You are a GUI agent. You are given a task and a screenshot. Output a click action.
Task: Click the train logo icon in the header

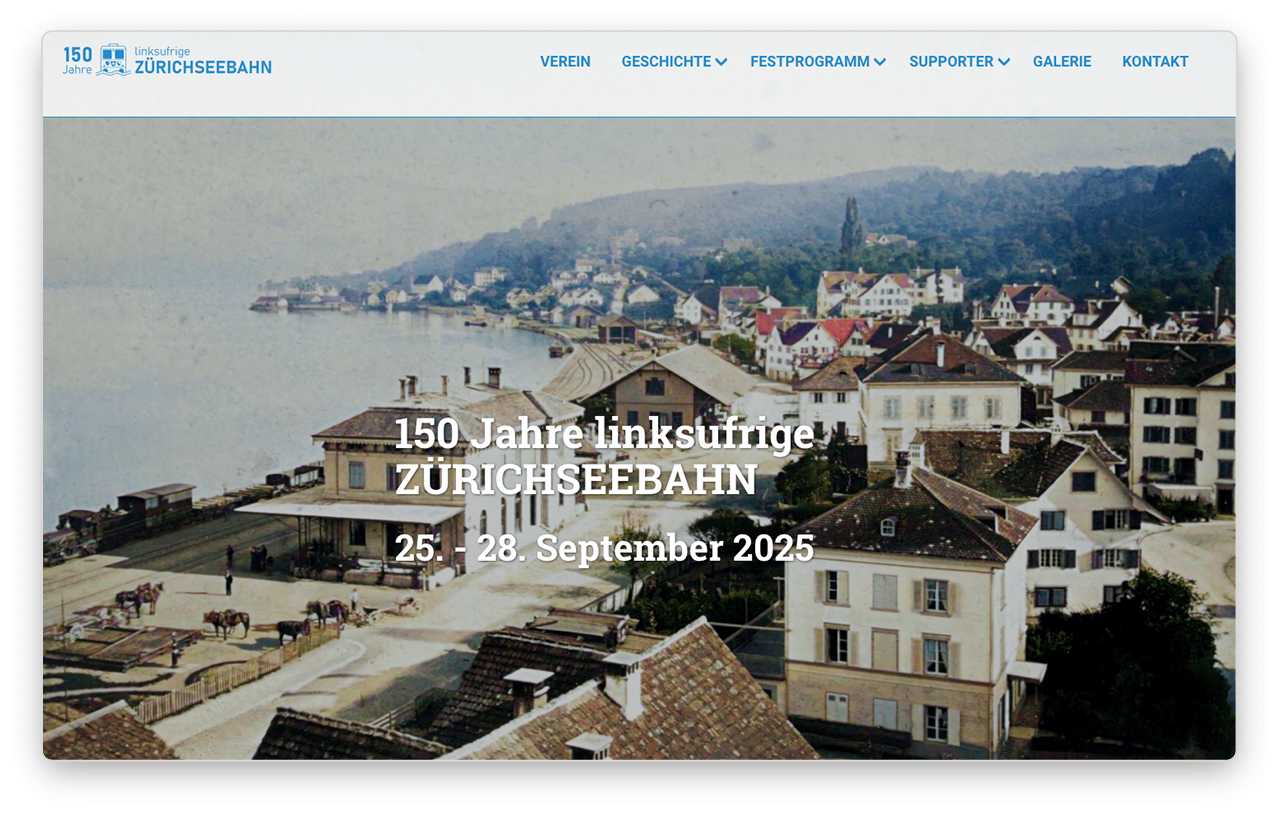tap(113, 60)
